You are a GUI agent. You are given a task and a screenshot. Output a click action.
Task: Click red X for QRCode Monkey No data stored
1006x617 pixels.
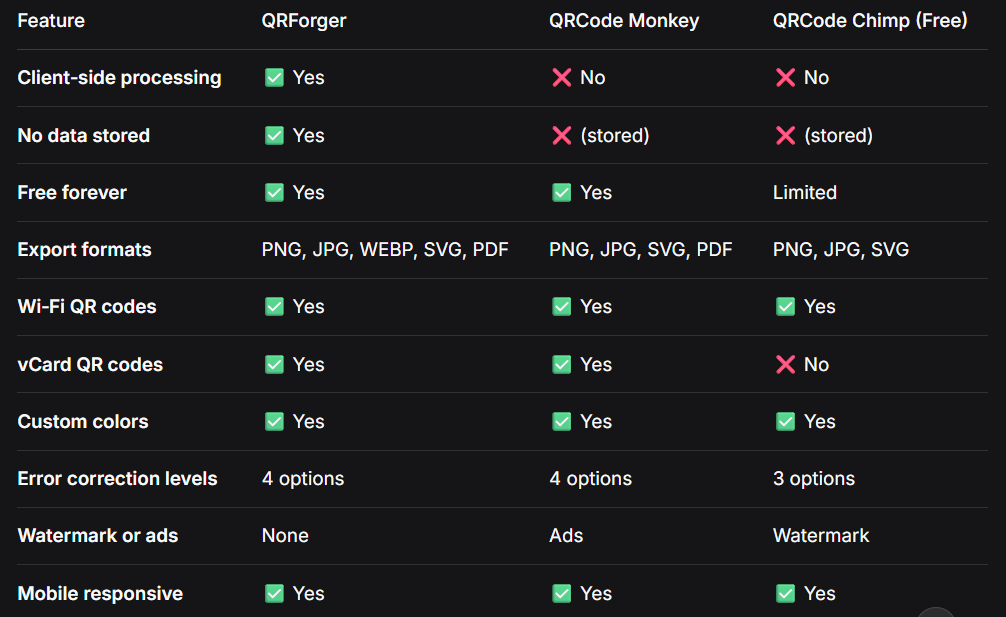point(562,135)
